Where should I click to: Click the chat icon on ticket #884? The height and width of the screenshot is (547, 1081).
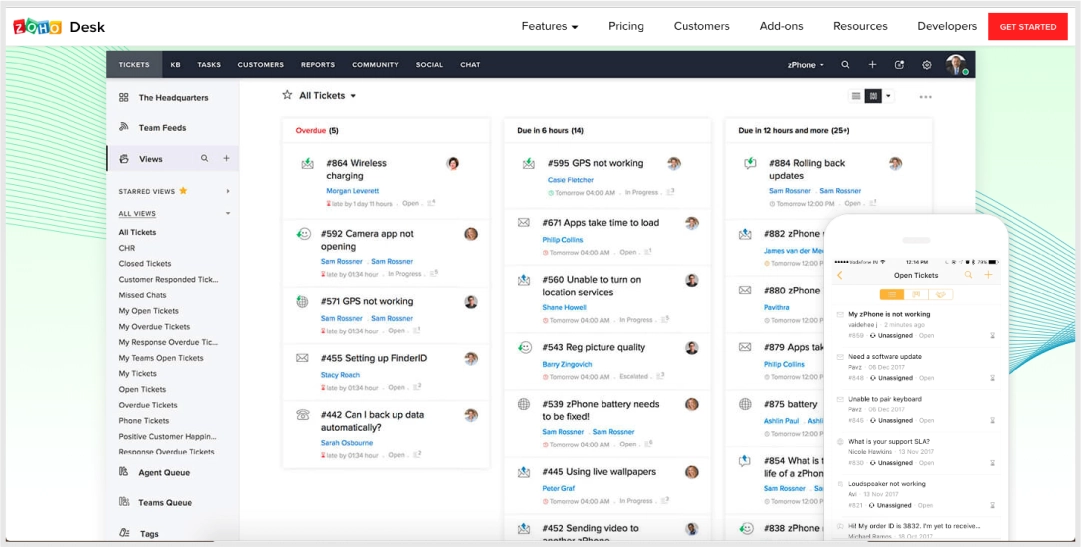pyautogui.click(x=750, y=163)
